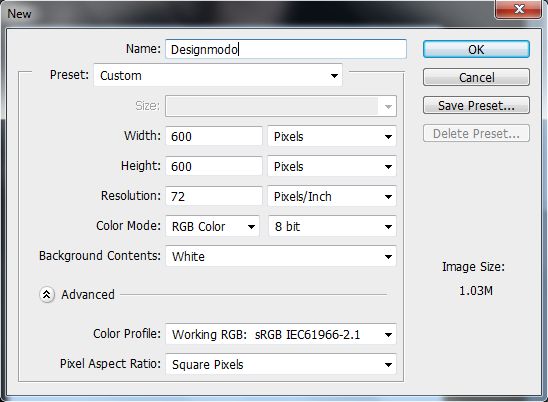Click in the Height value field
548x402 pixels.
[x=214, y=166]
